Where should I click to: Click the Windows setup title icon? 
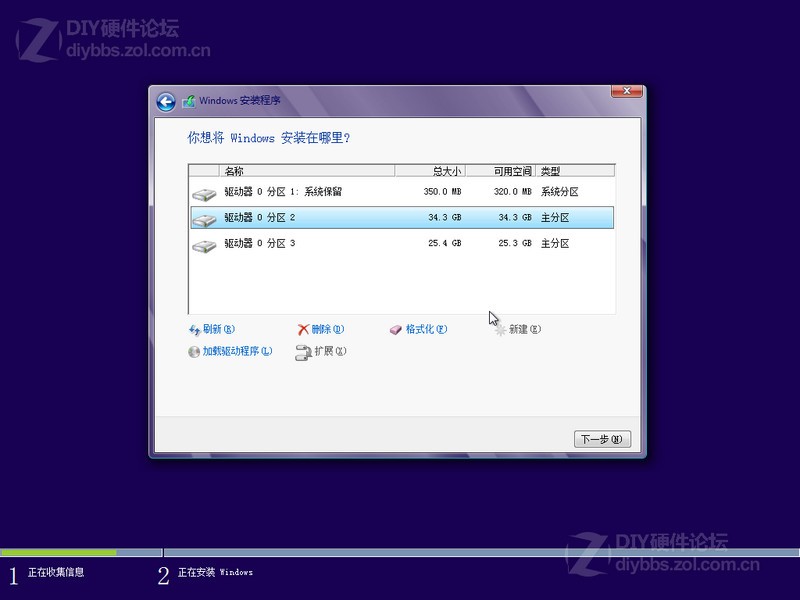click(x=189, y=101)
